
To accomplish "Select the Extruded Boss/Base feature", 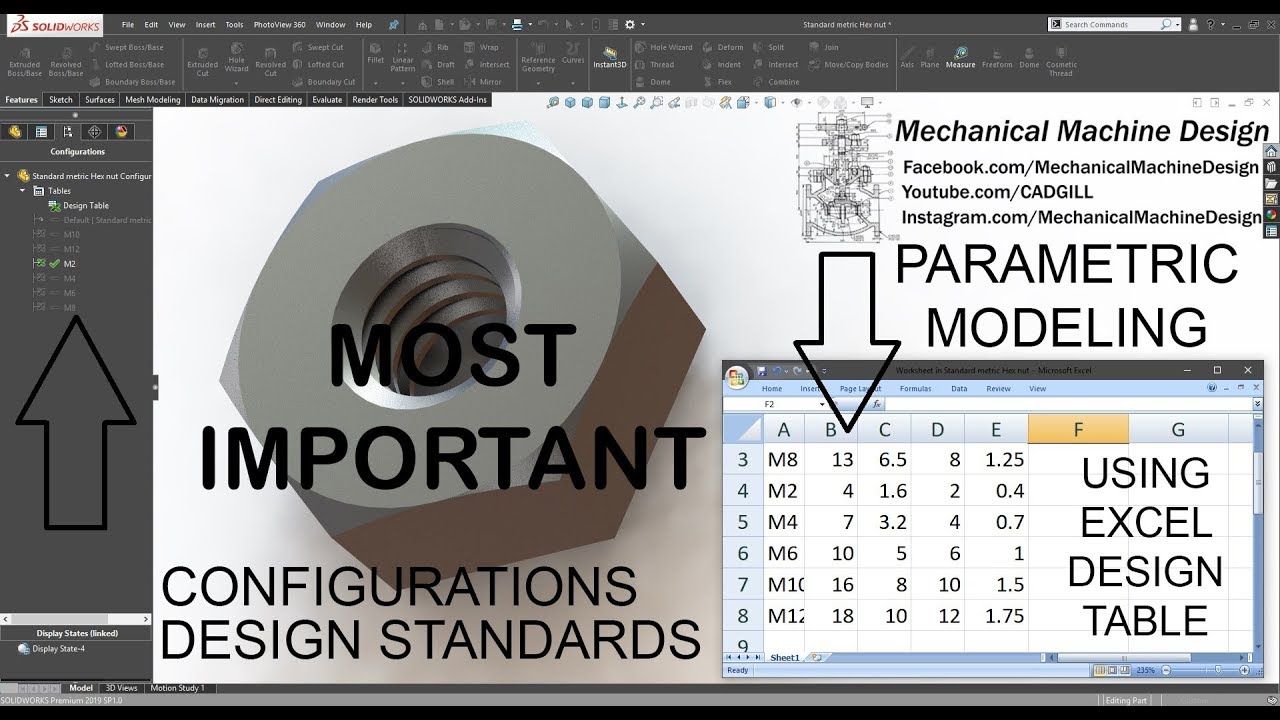I will point(25,60).
